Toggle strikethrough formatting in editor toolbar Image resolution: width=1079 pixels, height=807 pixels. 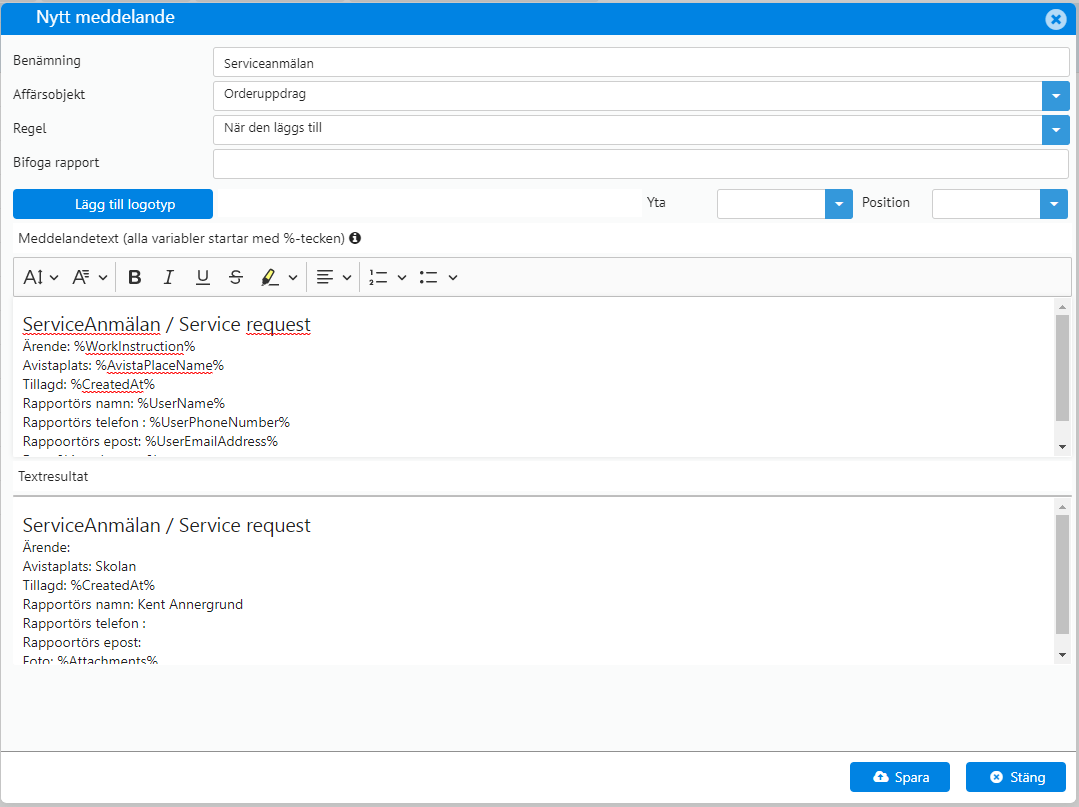pos(236,277)
